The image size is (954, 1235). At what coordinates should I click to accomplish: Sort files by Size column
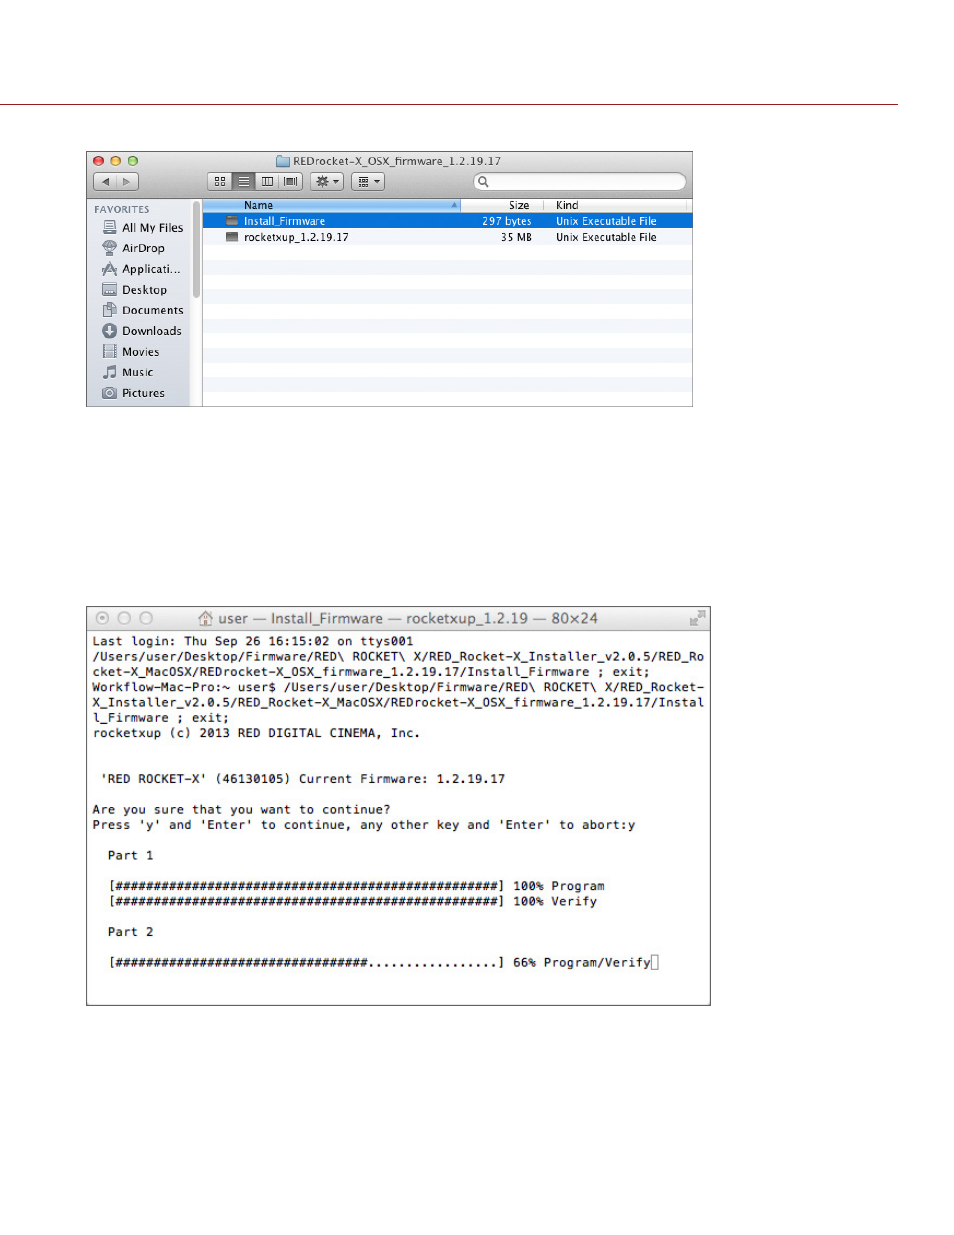click(502, 205)
